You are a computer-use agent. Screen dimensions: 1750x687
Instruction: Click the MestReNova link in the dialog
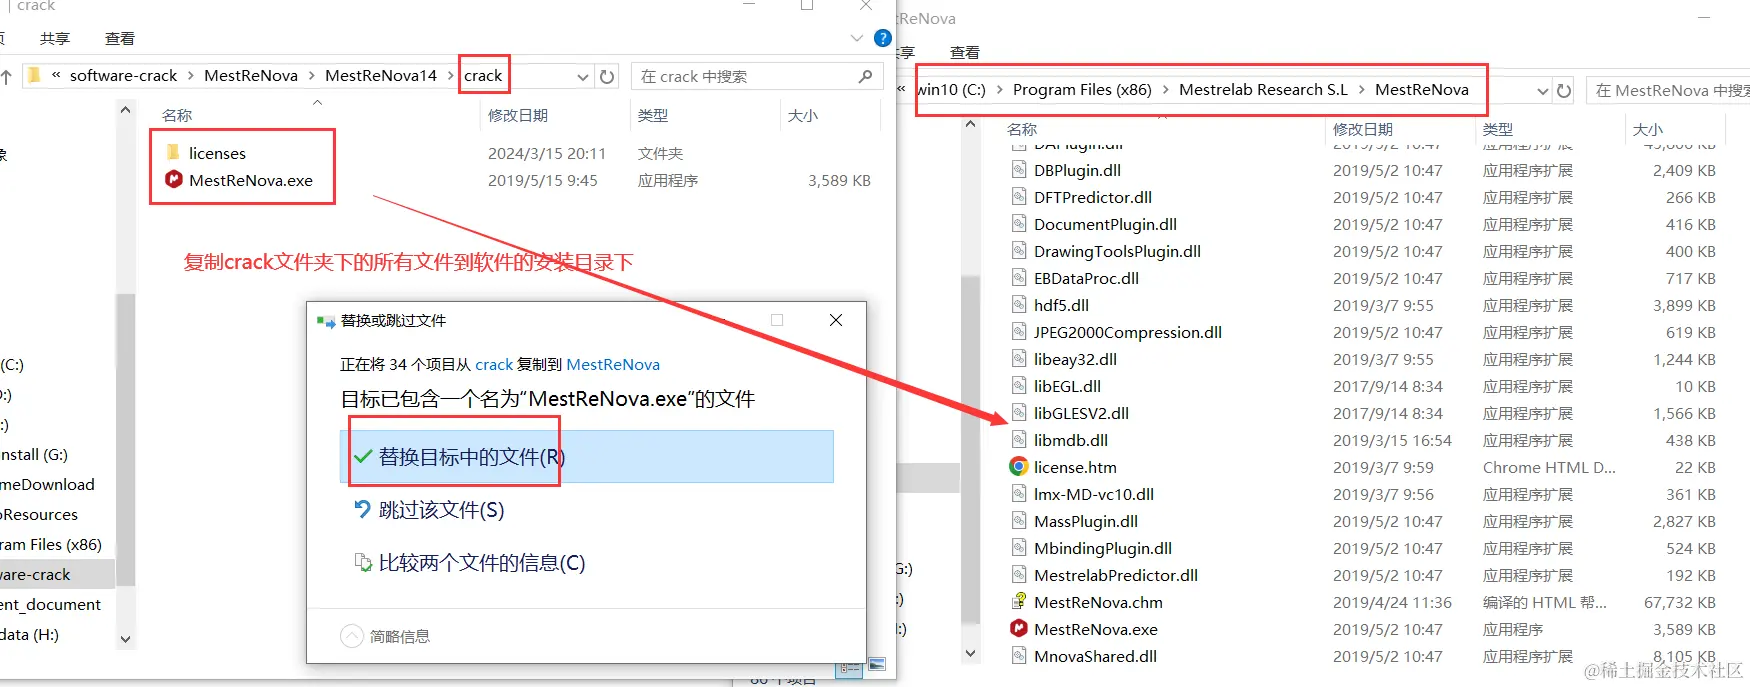pos(613,364)
